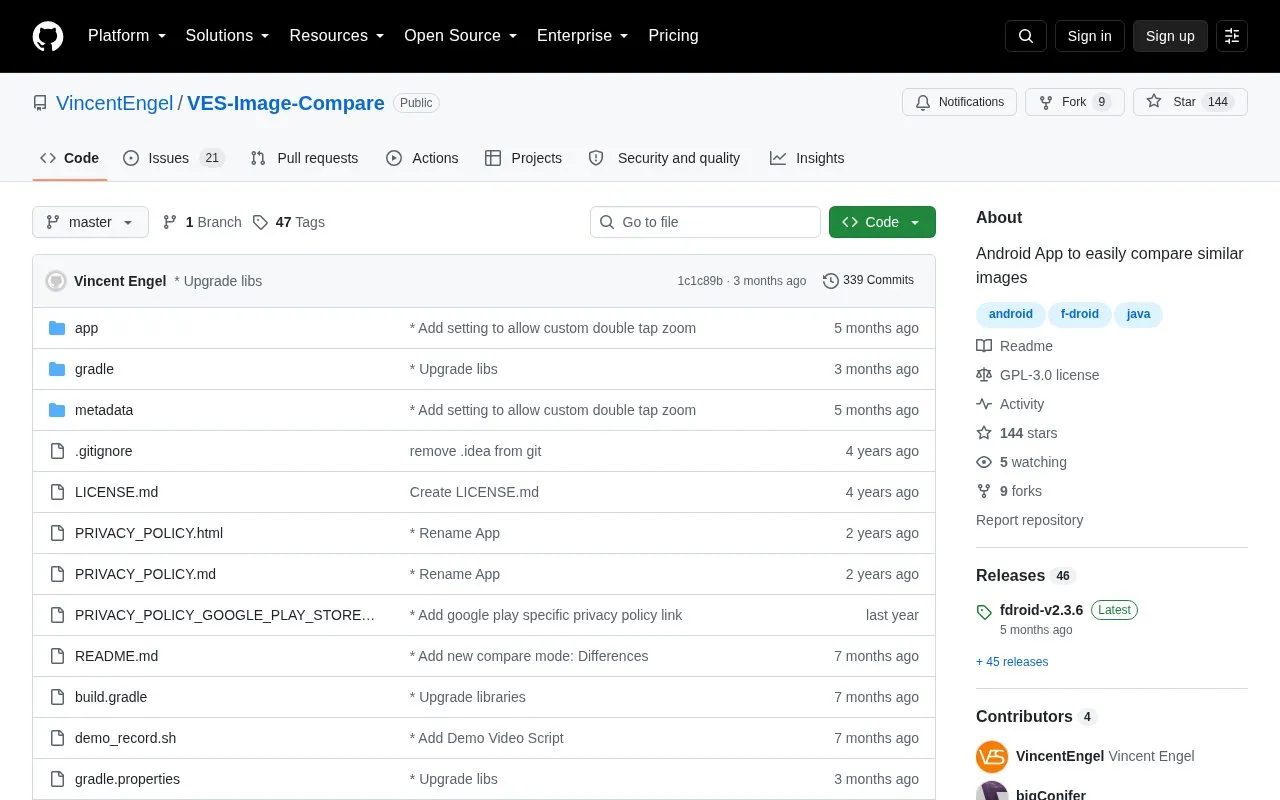Select the Insights tab
1280x800 pixels.
click(x=807, y=158)
